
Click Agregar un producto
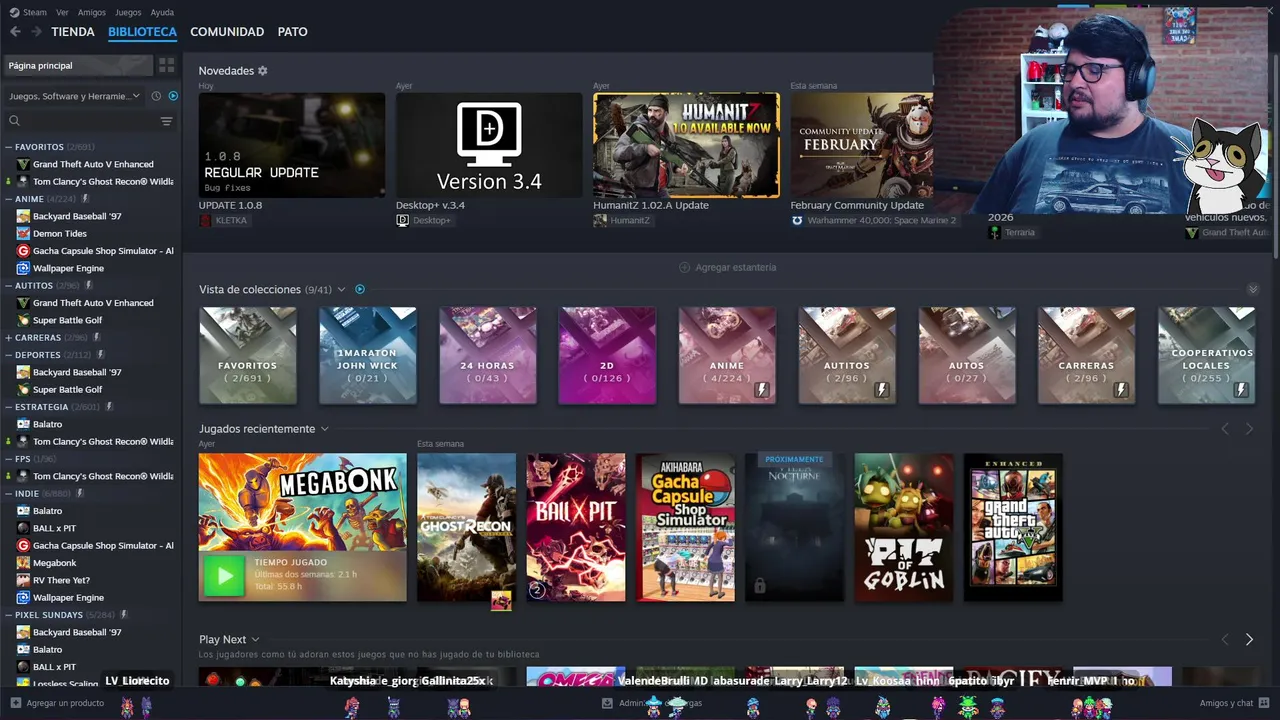point(57,703)
